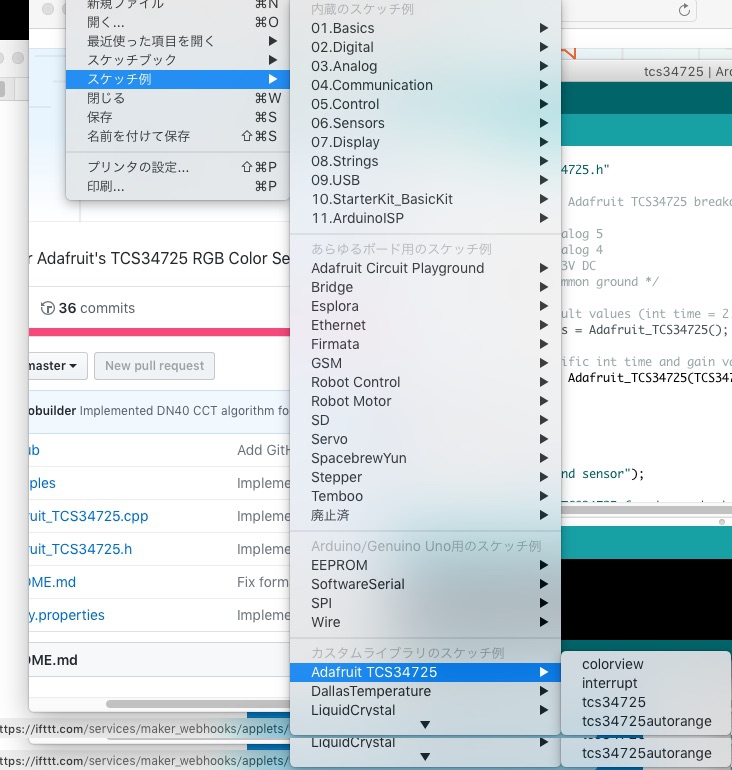
Task: Open the SpacebrewYun examples submenu
Action: click(425, 458)
